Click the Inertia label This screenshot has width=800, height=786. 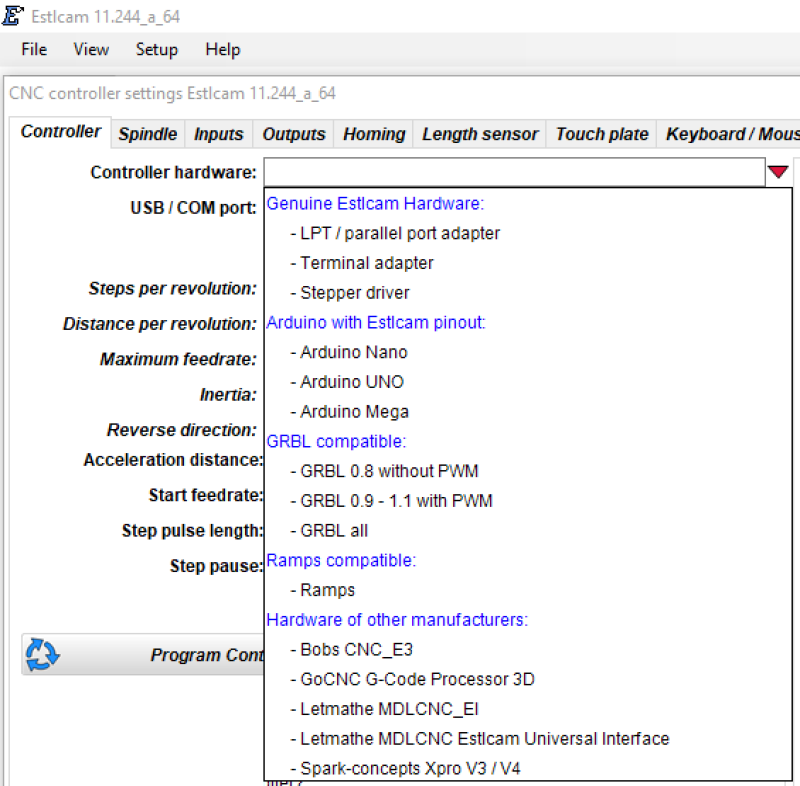(x=228, y=395)
